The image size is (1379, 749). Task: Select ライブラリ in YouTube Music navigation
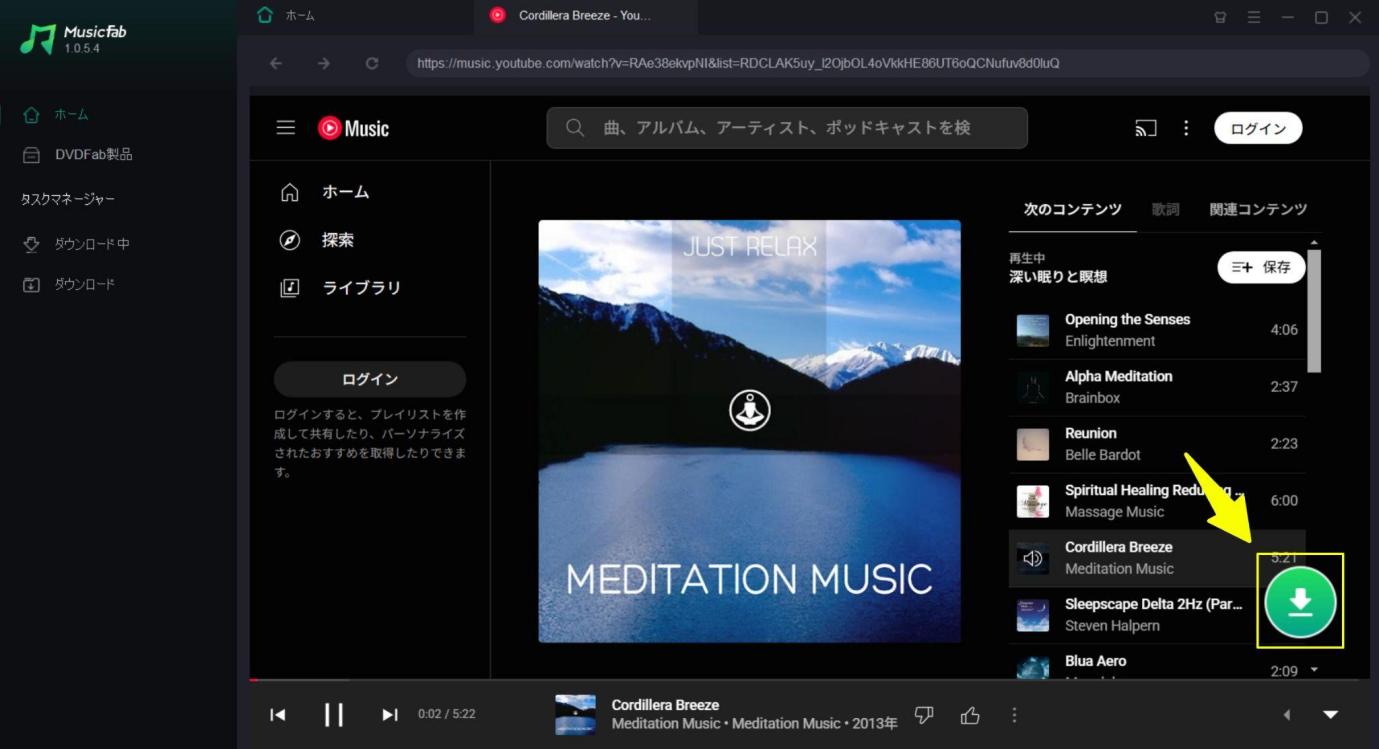click(341, 288)
